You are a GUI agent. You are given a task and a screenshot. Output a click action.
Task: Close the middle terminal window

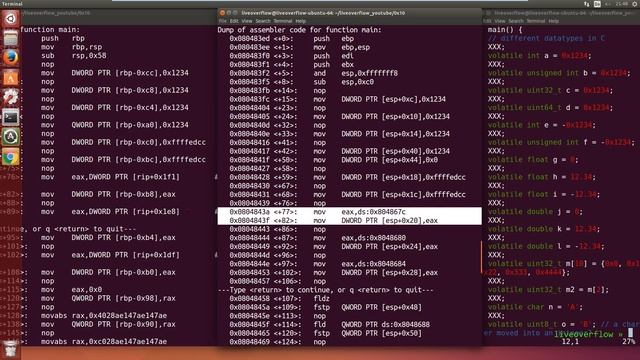(222, 13)
